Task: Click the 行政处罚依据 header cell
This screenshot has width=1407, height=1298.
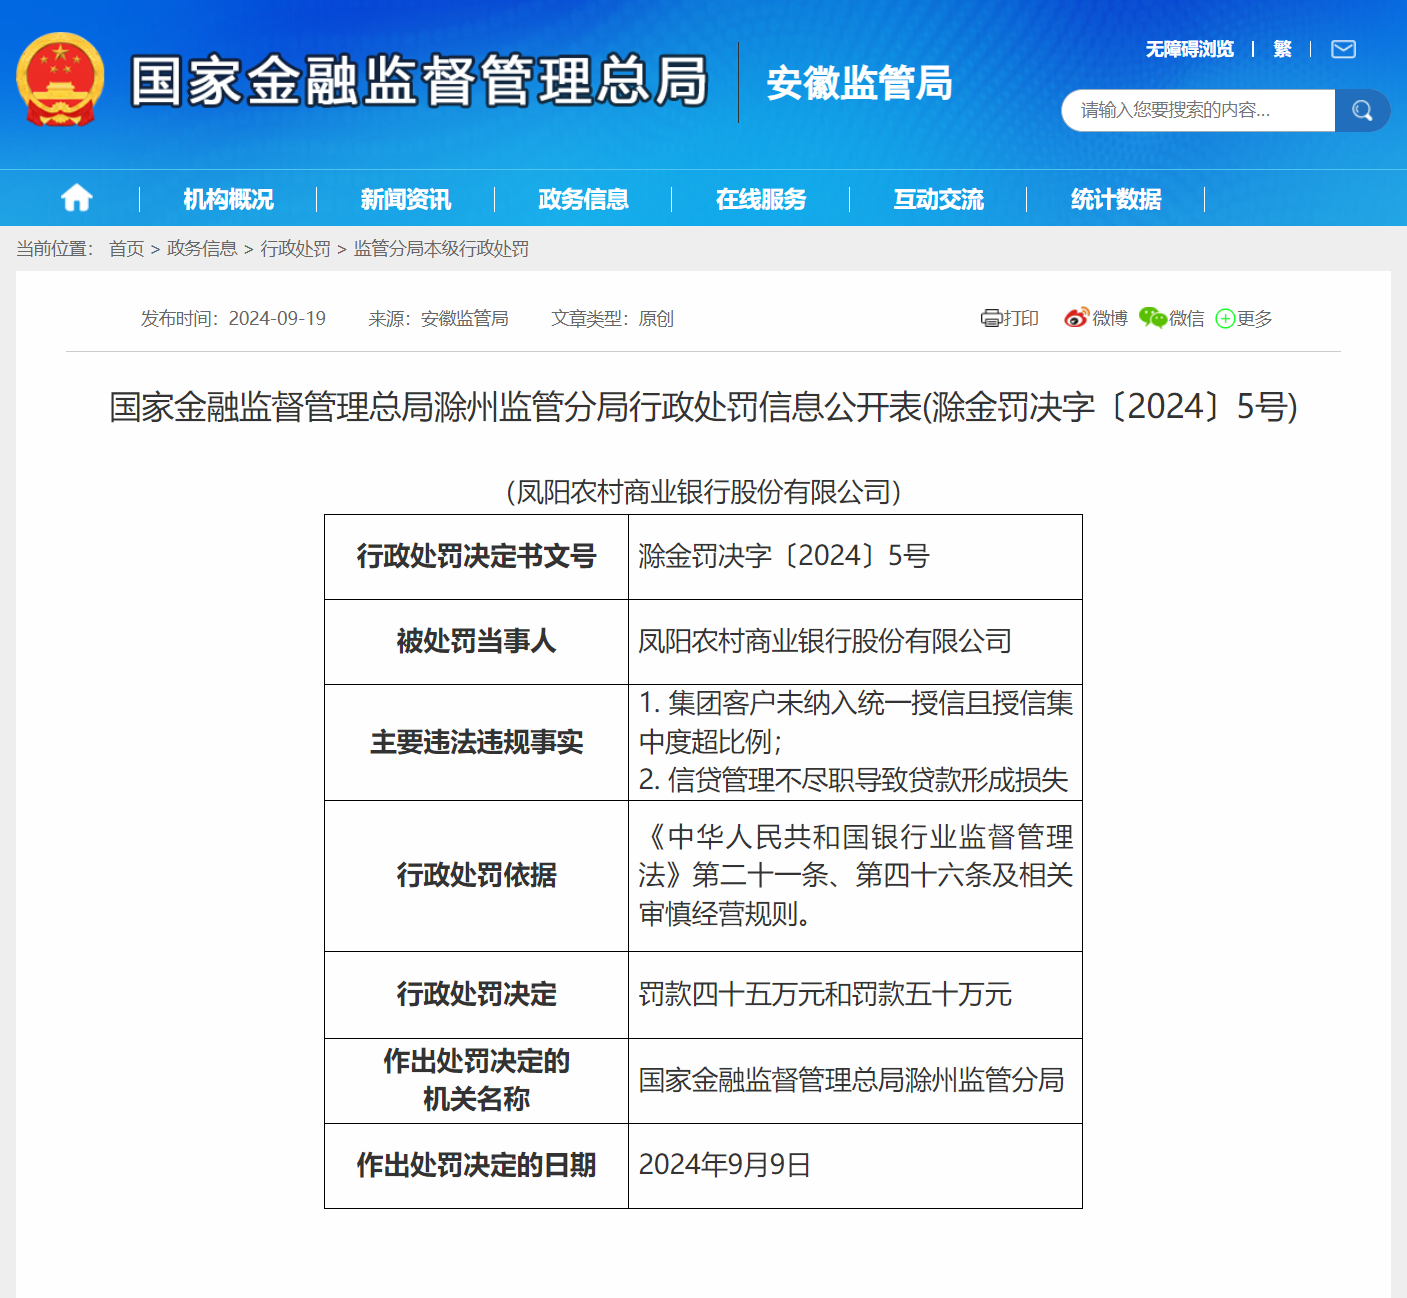Action: (476, 876)
